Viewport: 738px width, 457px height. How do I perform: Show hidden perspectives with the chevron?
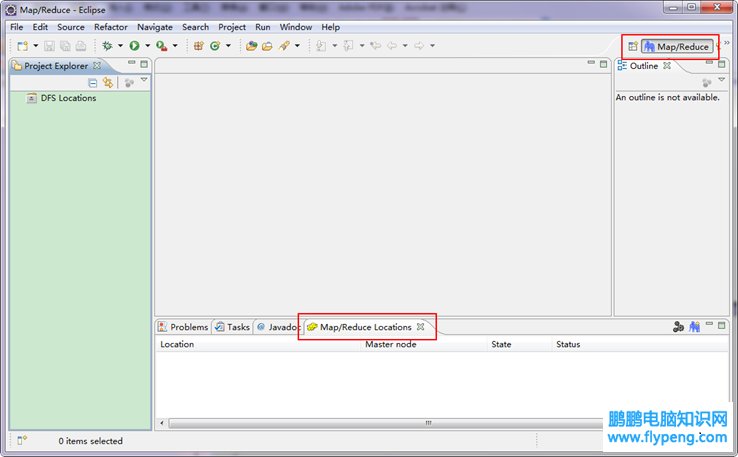tap(727, 43)
